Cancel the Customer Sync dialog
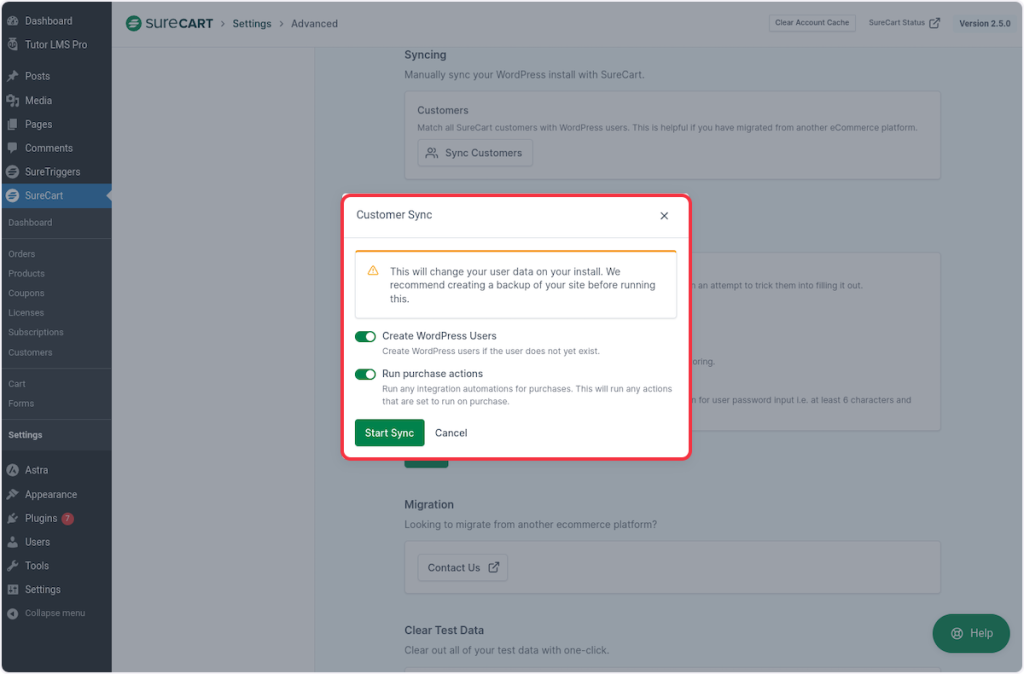The height and width of the screenshot is (674, 1024). [451, 433]
